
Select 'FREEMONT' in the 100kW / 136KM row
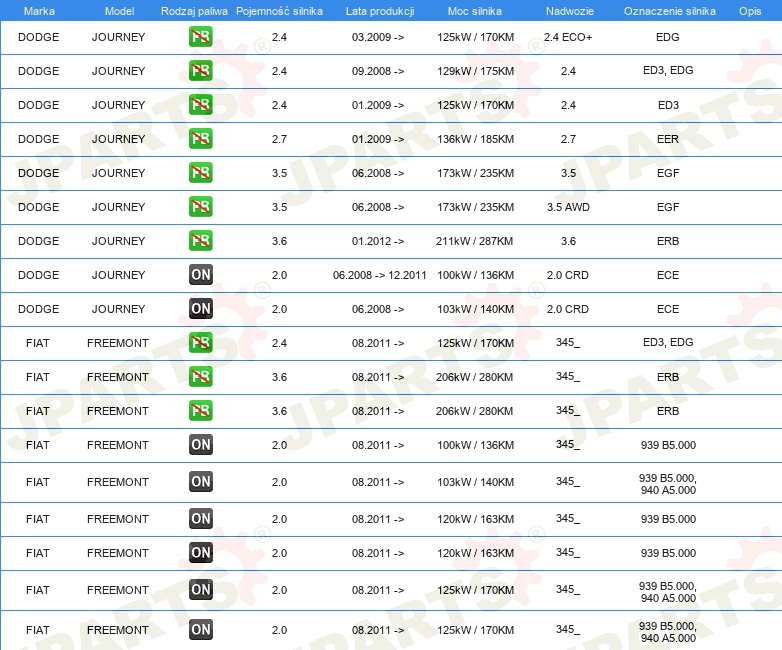(118, 445)
